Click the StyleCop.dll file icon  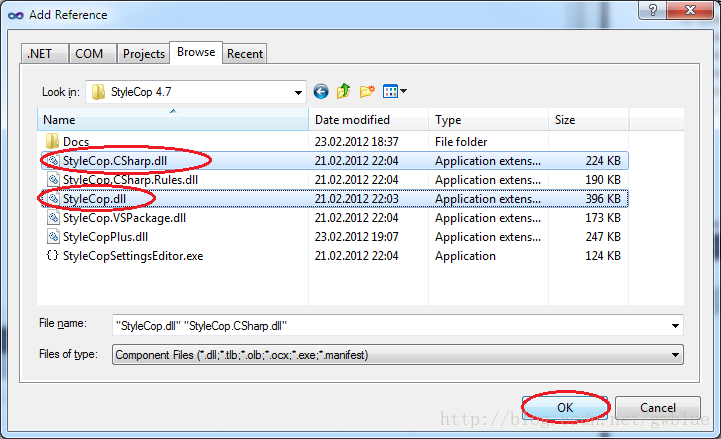53,199
